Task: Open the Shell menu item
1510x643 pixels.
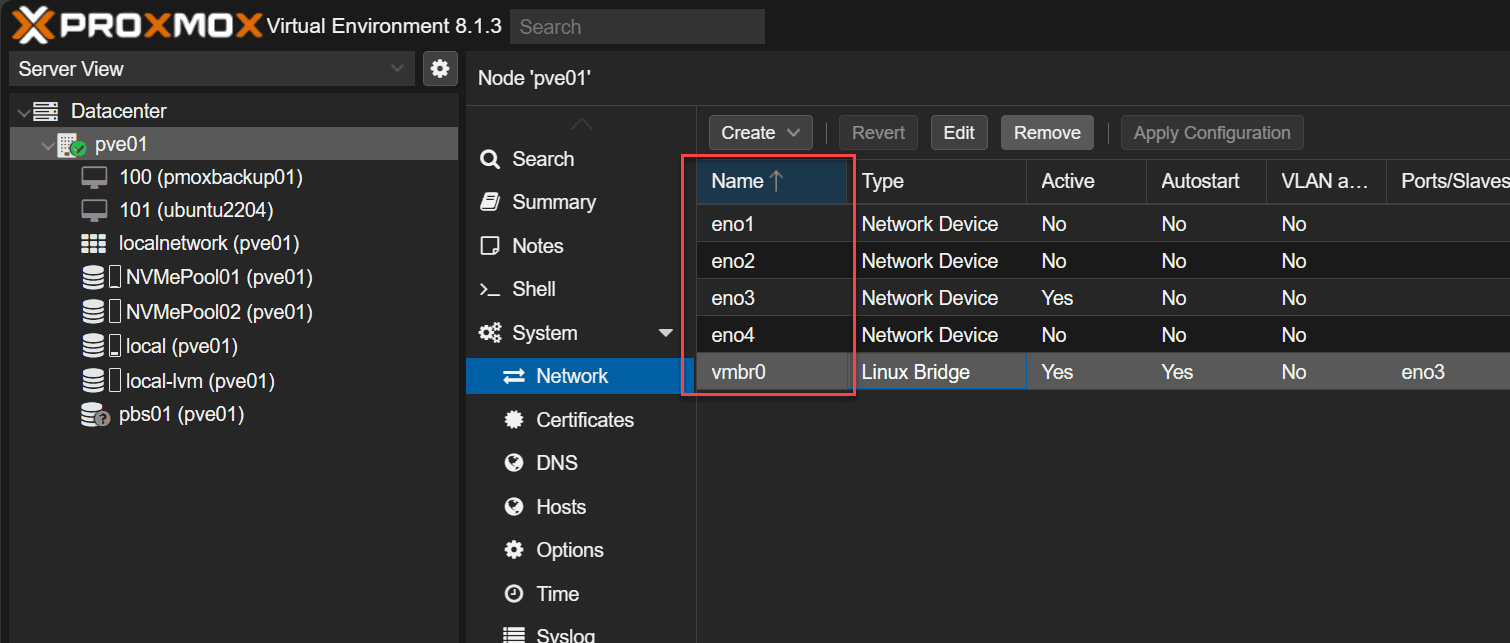Action: [x=533, y=289]
